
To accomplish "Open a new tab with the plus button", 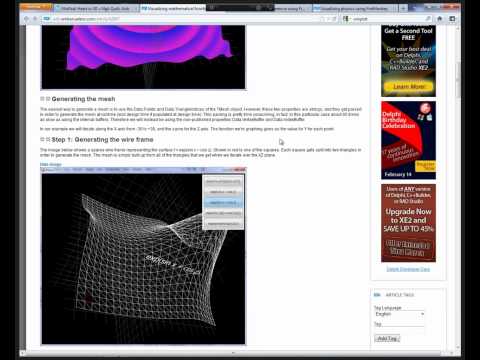I will (403, 9).
